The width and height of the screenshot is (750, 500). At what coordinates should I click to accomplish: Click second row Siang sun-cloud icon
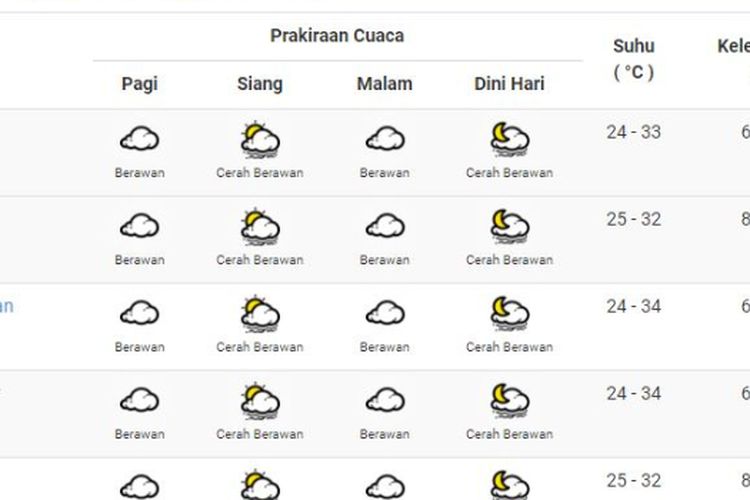259,227
